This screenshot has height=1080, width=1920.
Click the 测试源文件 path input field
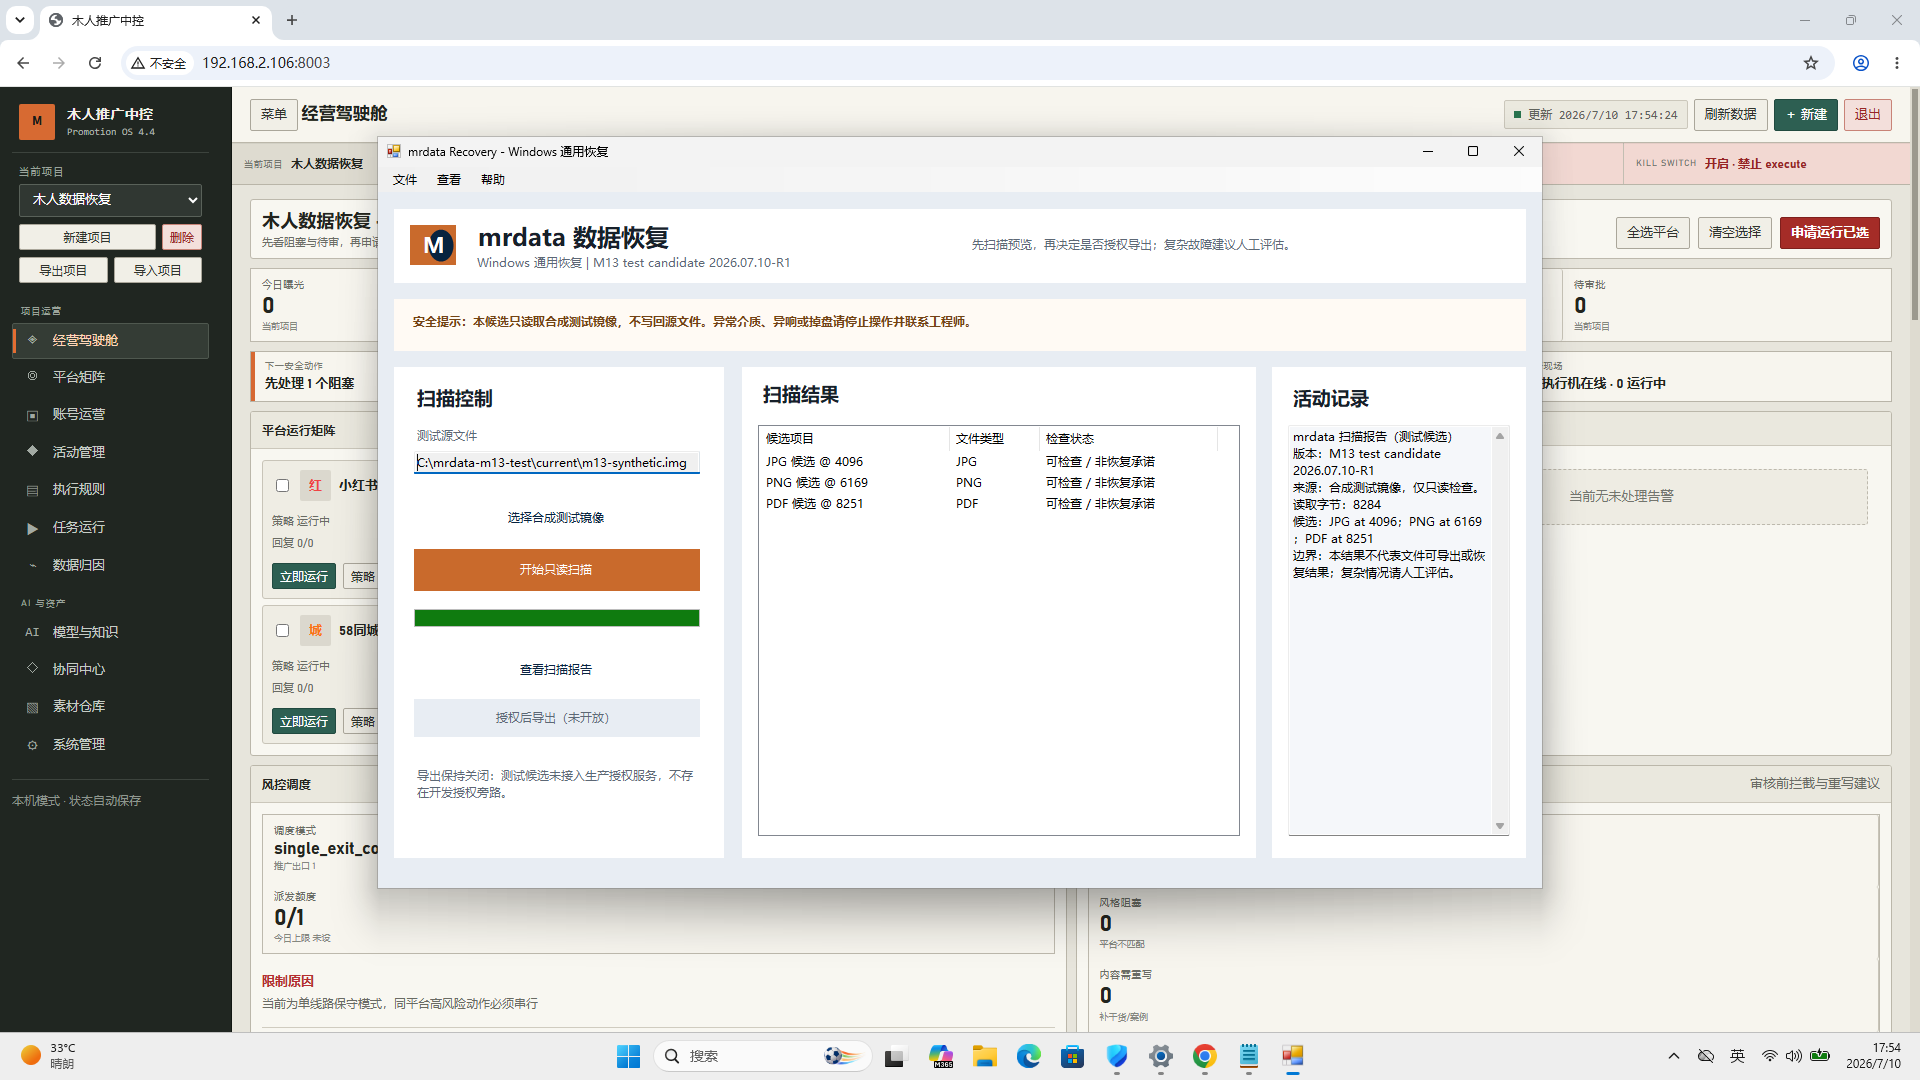pyautogui.click(x=557, y=463)
